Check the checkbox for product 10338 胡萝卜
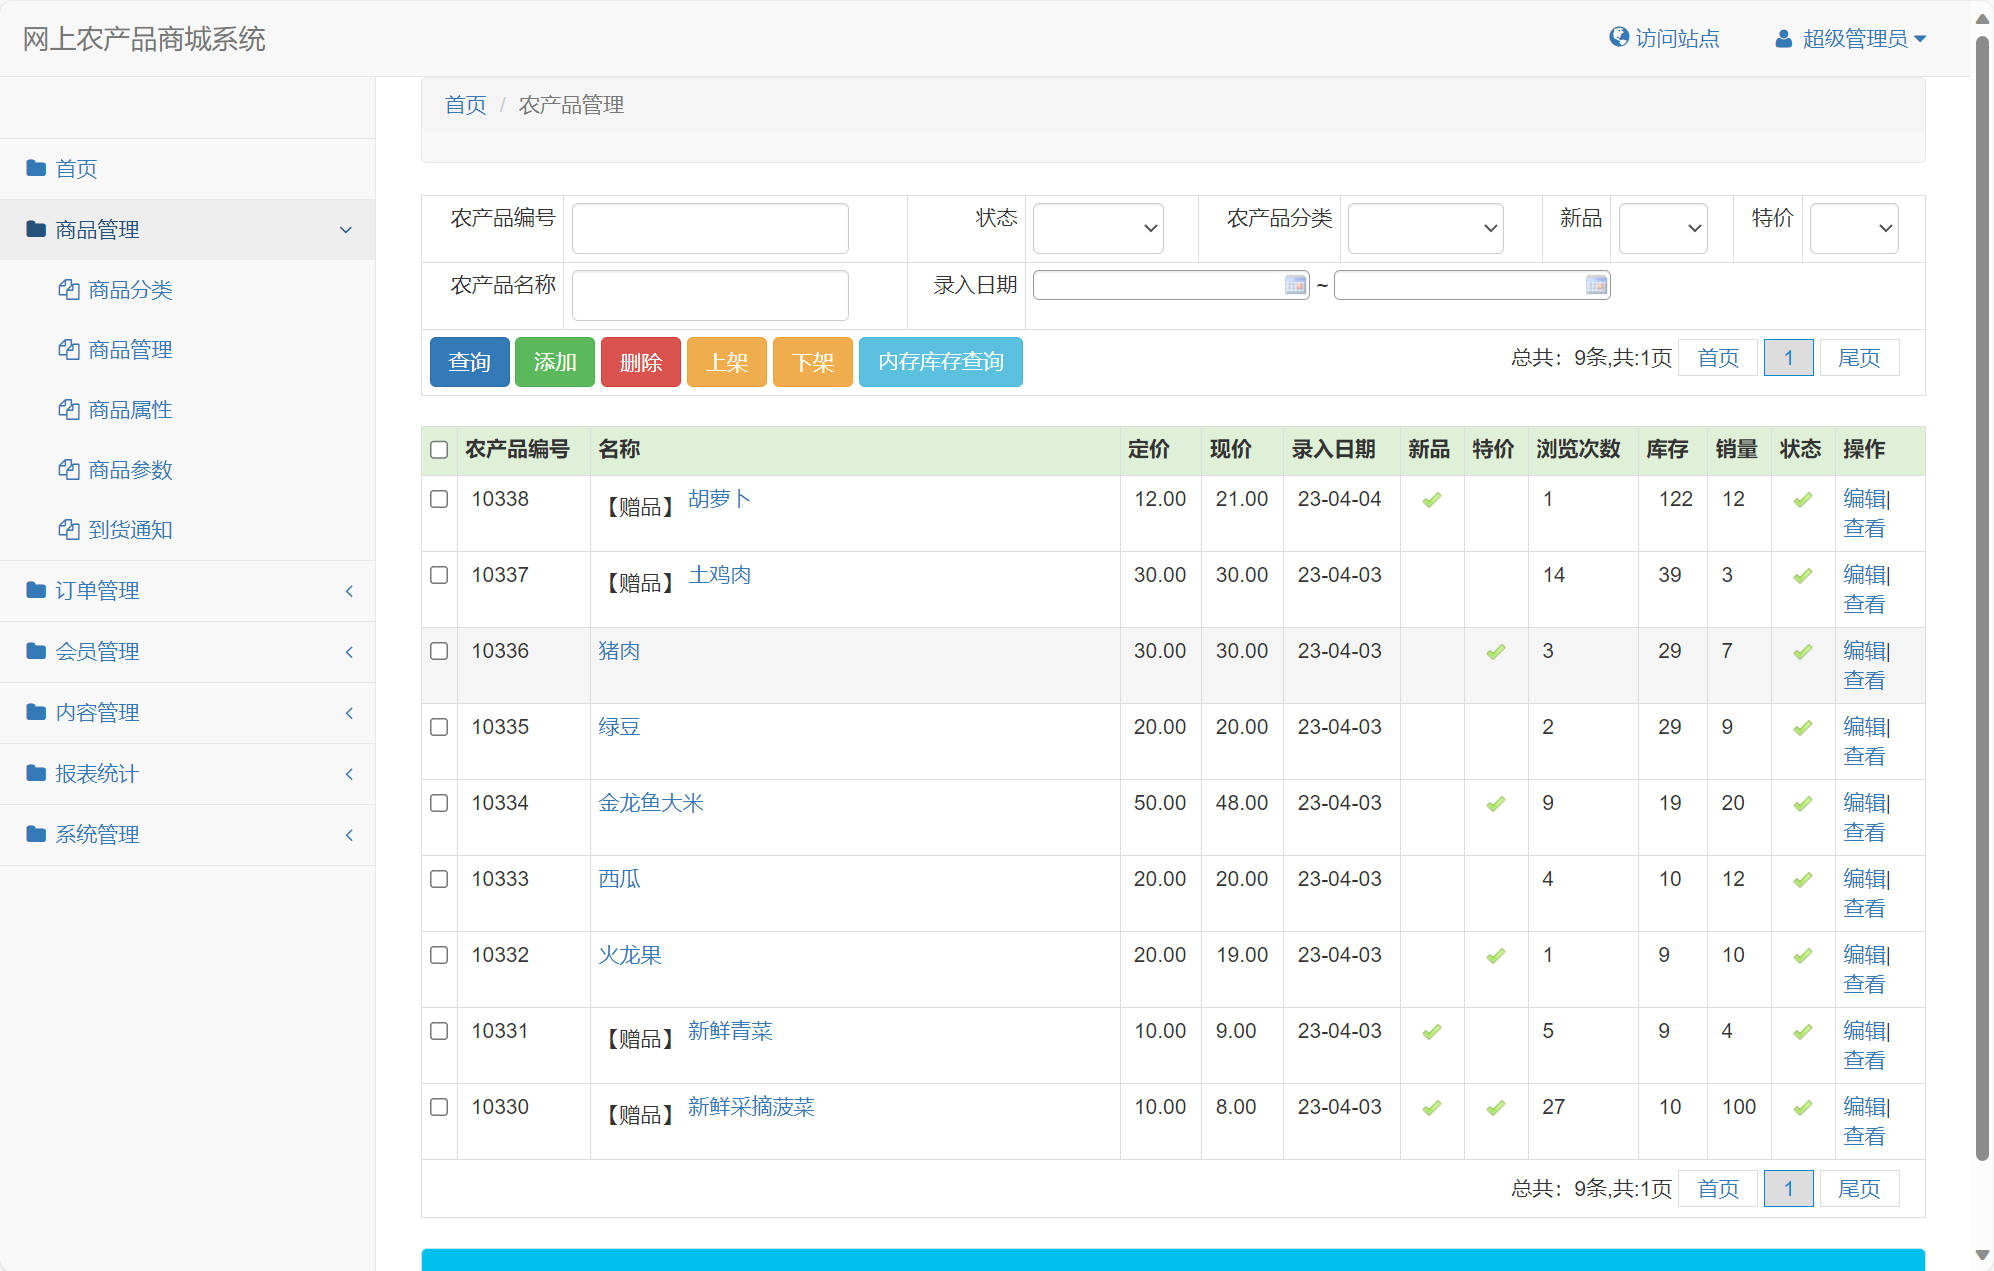This screenshot has height=1271, width=1994. tap(439, 499)
